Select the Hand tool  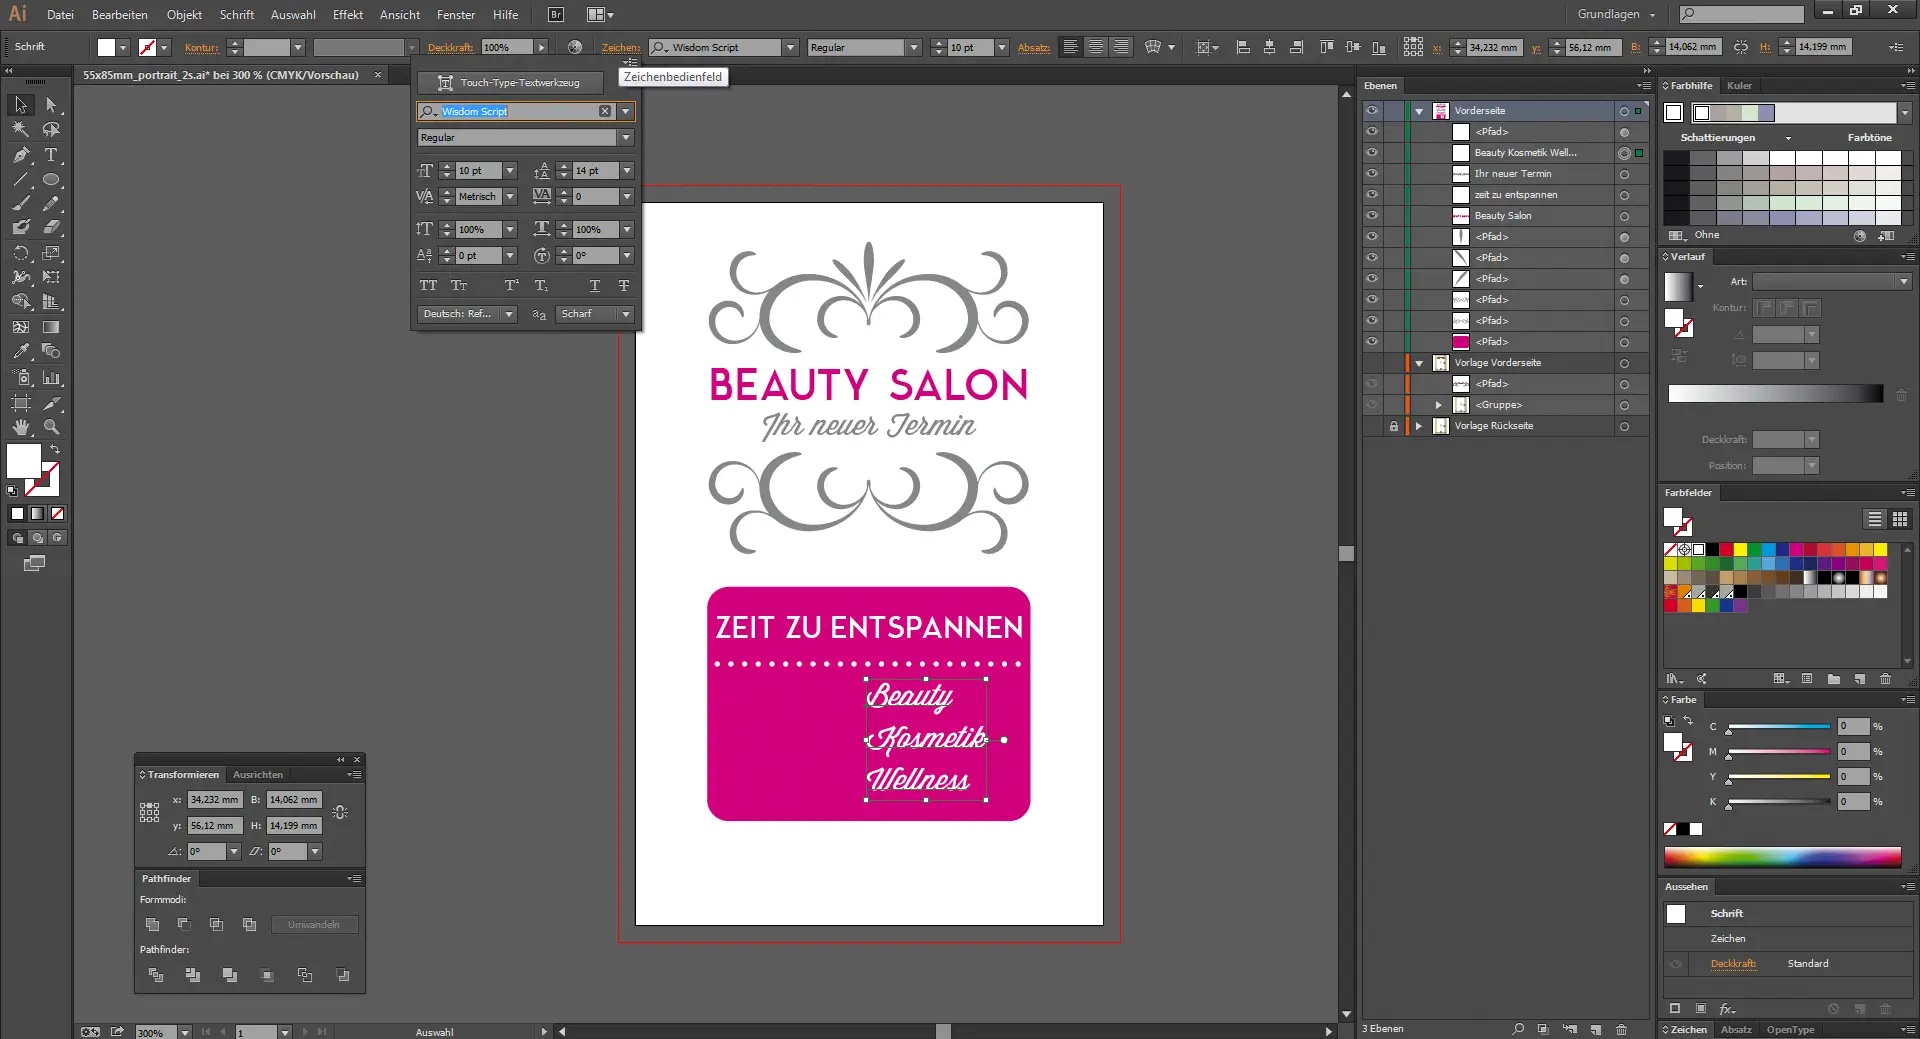click(21, 427)
